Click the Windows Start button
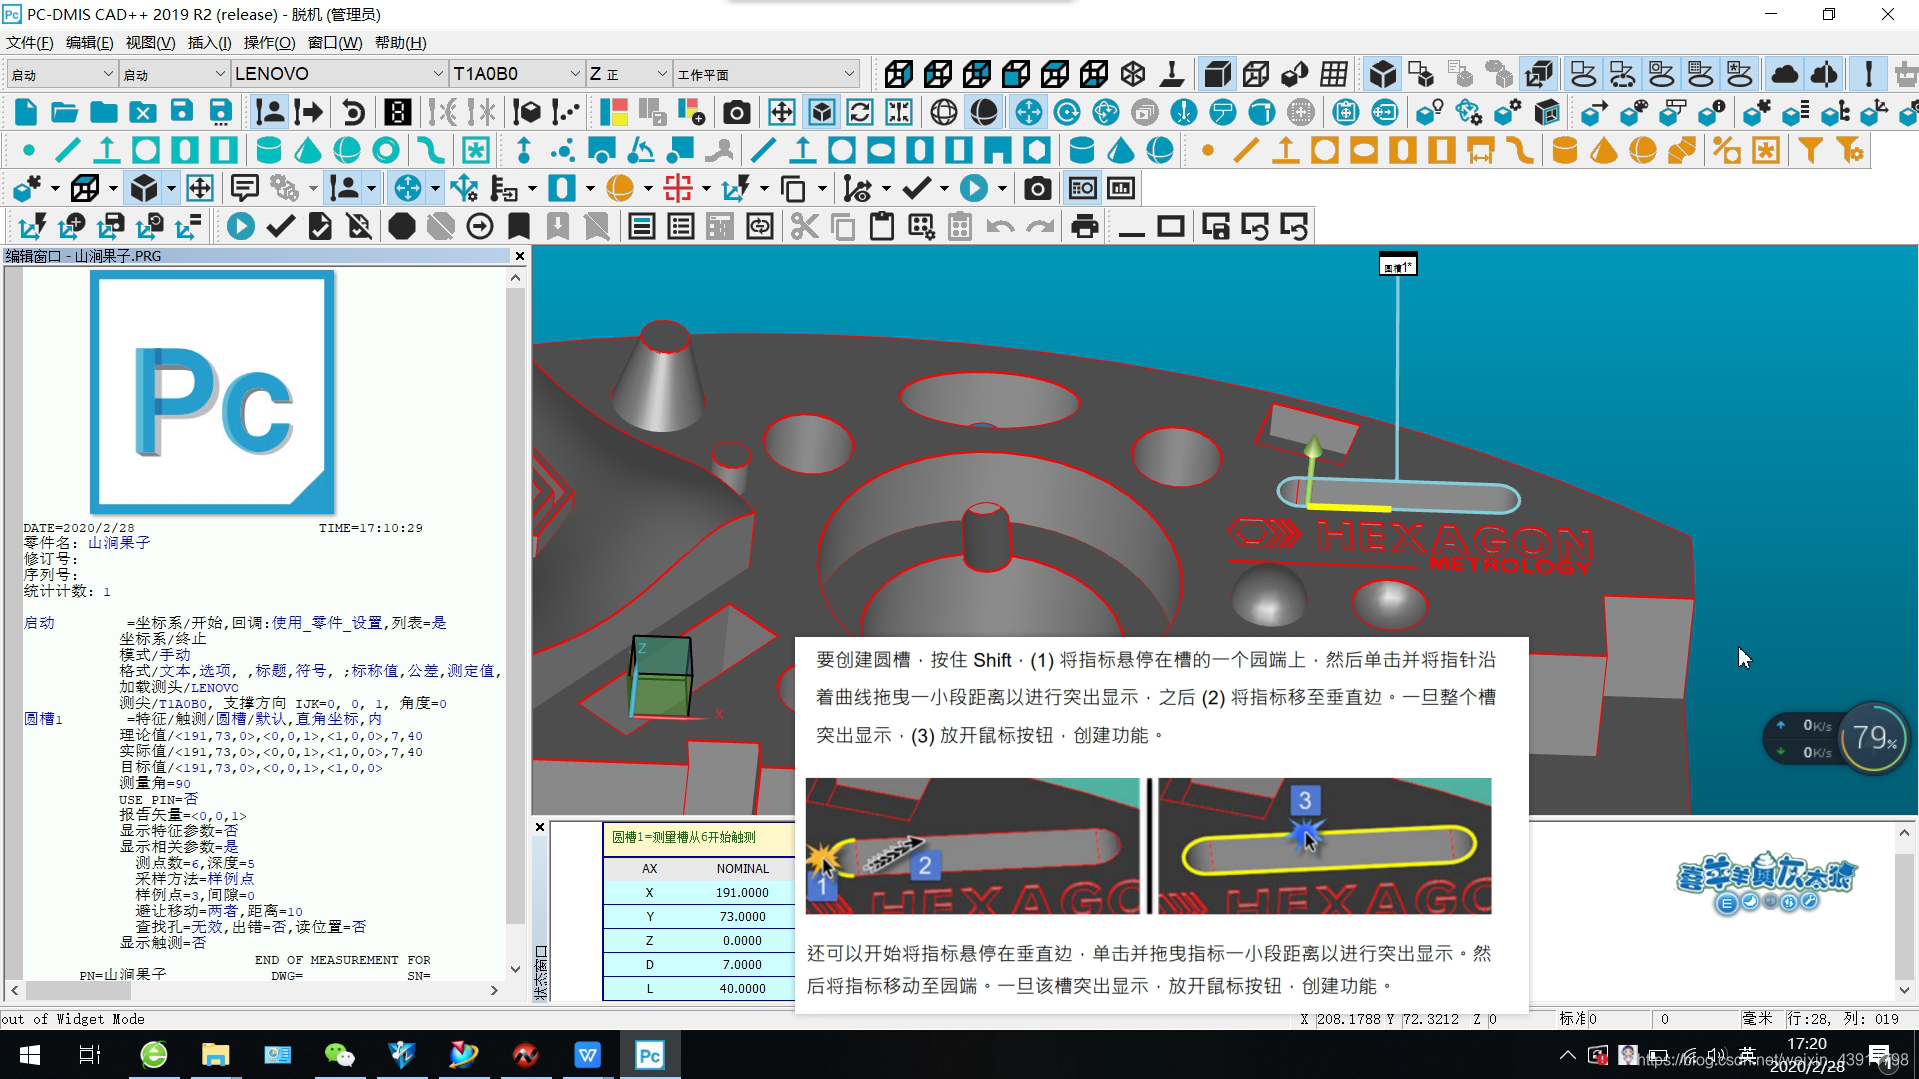This screenshot has height=1079, width=1919. click(29, 1054)
